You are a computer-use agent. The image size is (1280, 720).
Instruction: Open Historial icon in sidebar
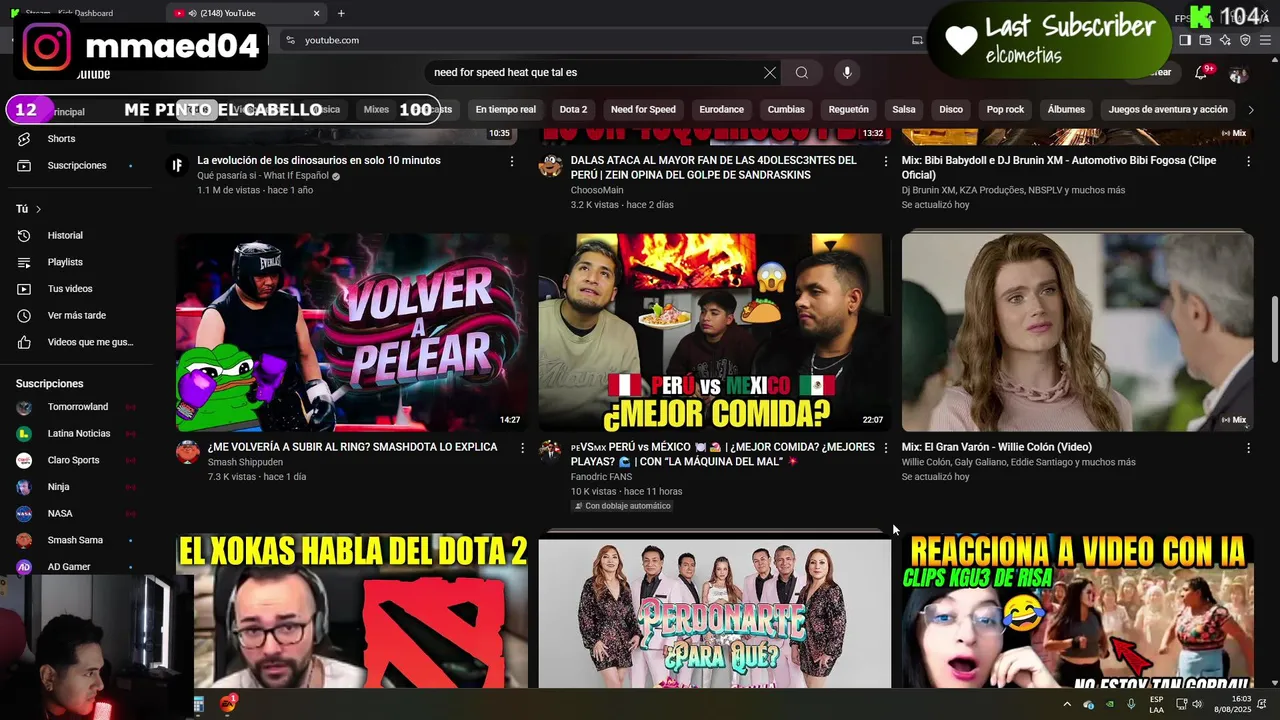click(x=24, y=236)
